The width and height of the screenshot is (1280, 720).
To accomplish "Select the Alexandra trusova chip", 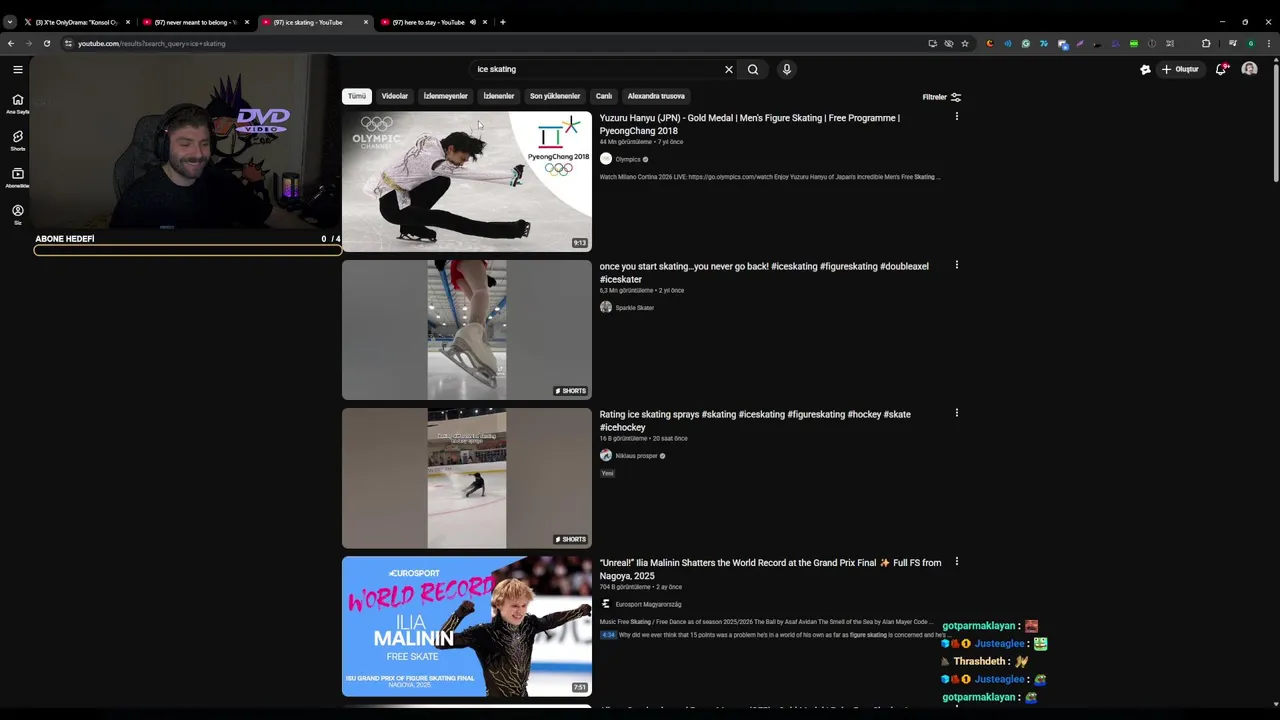I will (x=656, y=96).
